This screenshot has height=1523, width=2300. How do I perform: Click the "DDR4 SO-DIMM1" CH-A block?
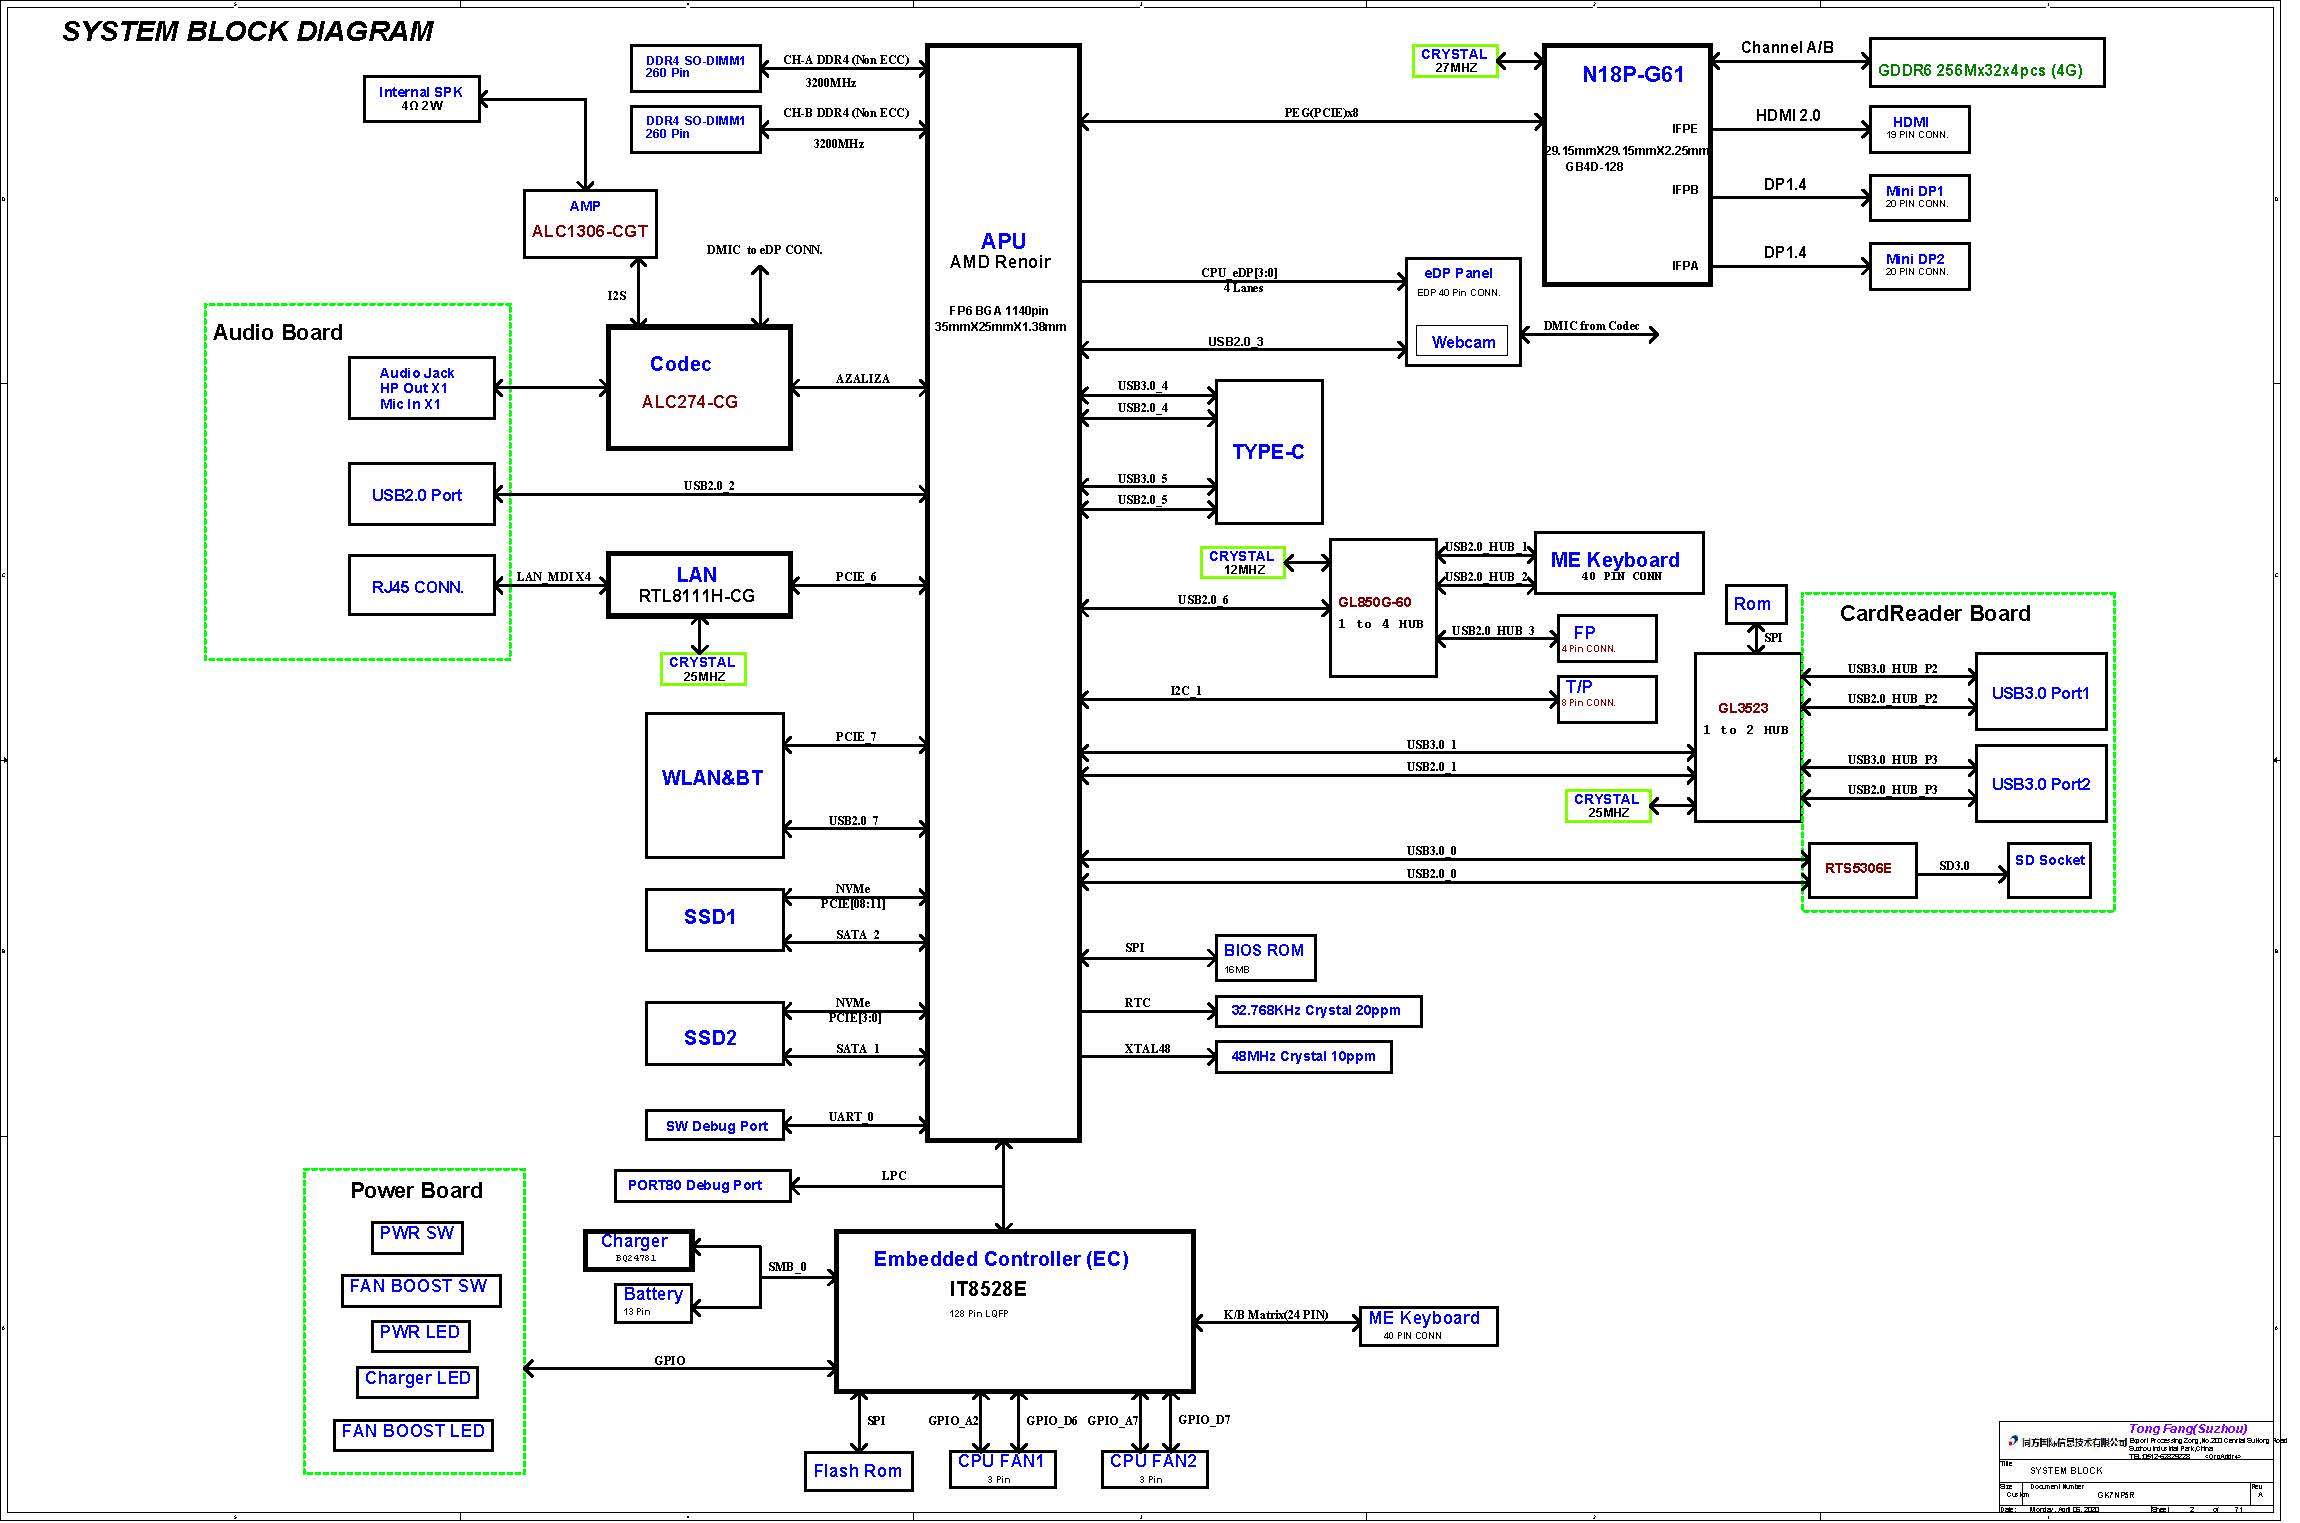coord(696,67)
